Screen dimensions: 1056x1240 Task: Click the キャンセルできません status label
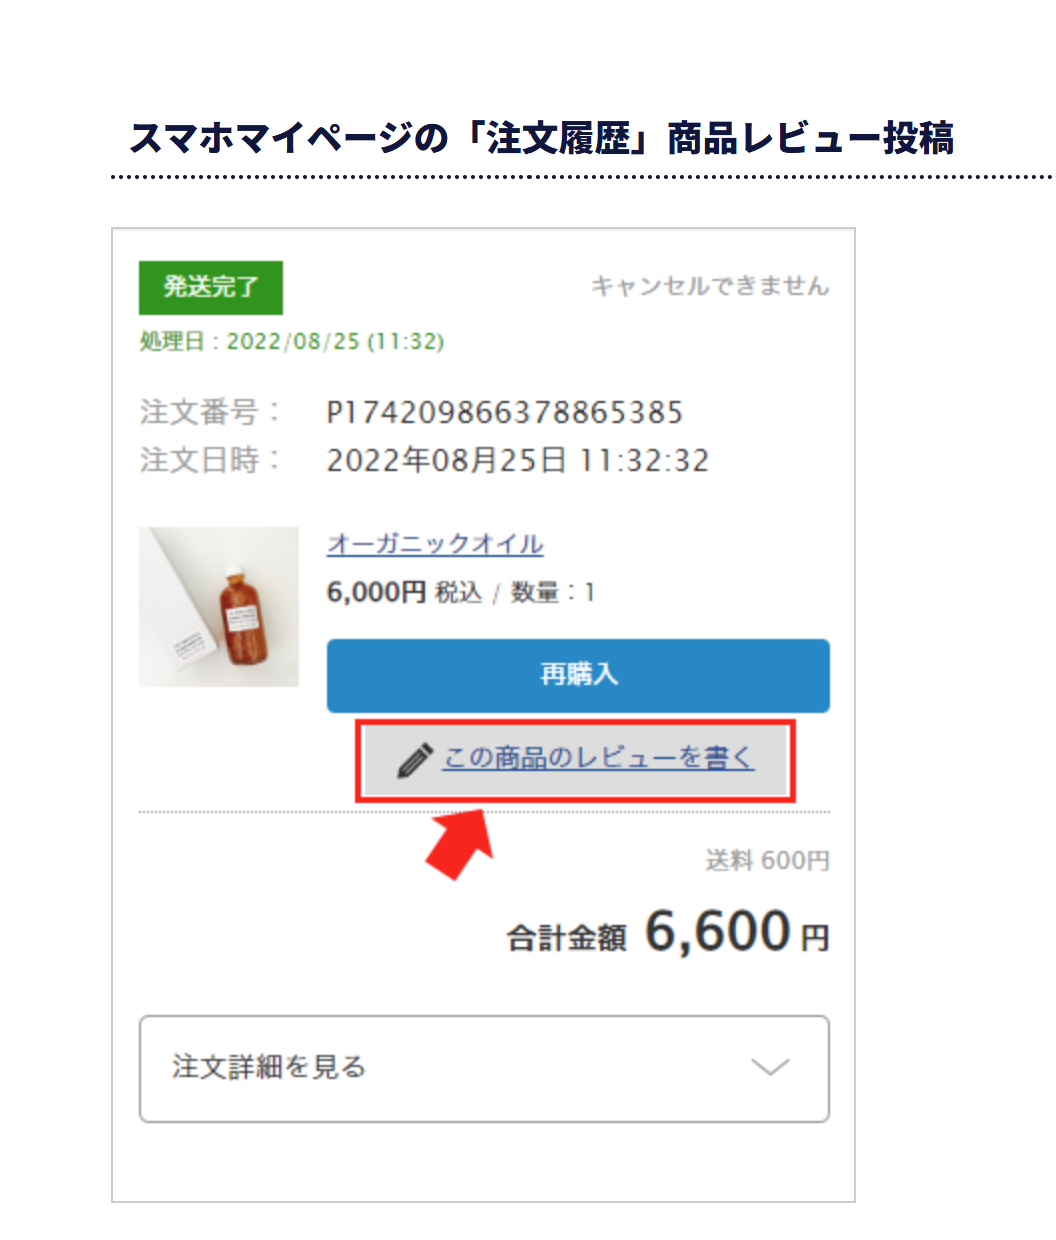click(x=709, y=286)
